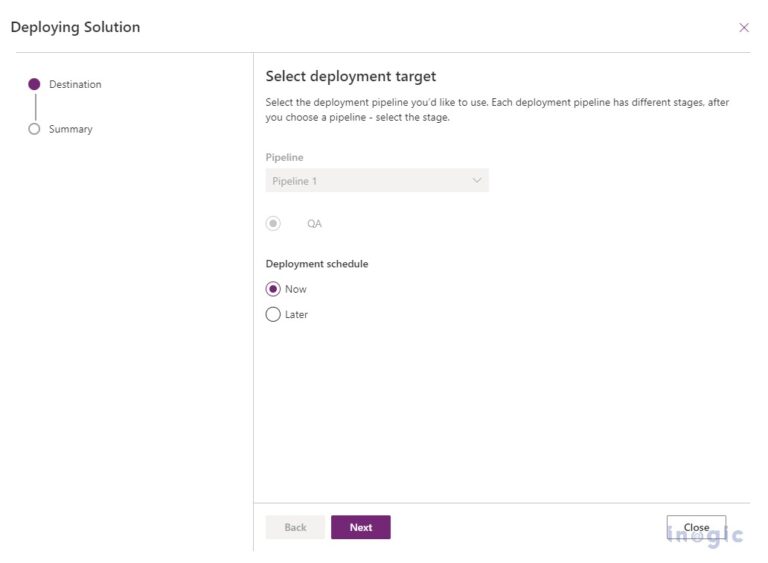768x563 pixels.
Task: Choose the Now radio button
Action: coord(273,289)
